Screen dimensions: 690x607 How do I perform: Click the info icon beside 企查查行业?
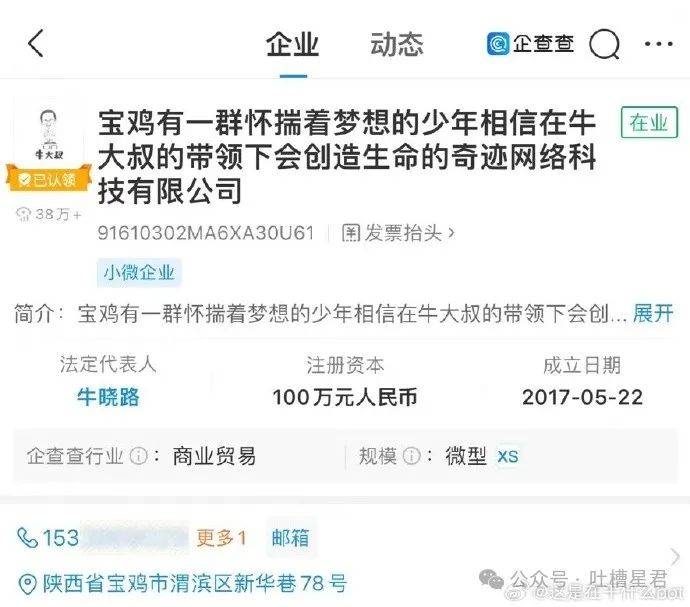pyautogui.click(x=138, y=456)
